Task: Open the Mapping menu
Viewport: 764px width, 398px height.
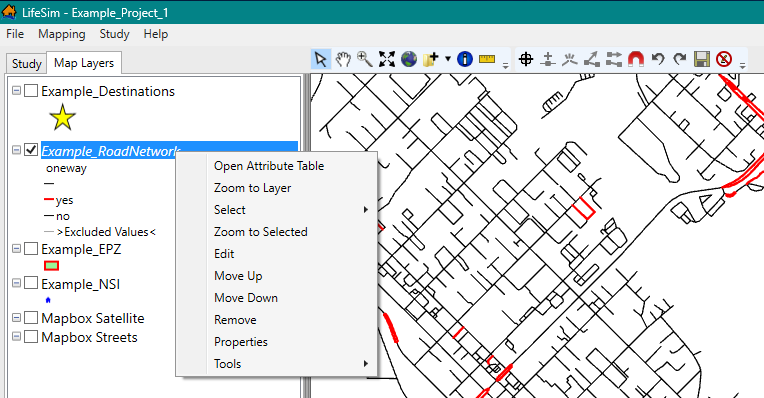Action: pos(62,34)
